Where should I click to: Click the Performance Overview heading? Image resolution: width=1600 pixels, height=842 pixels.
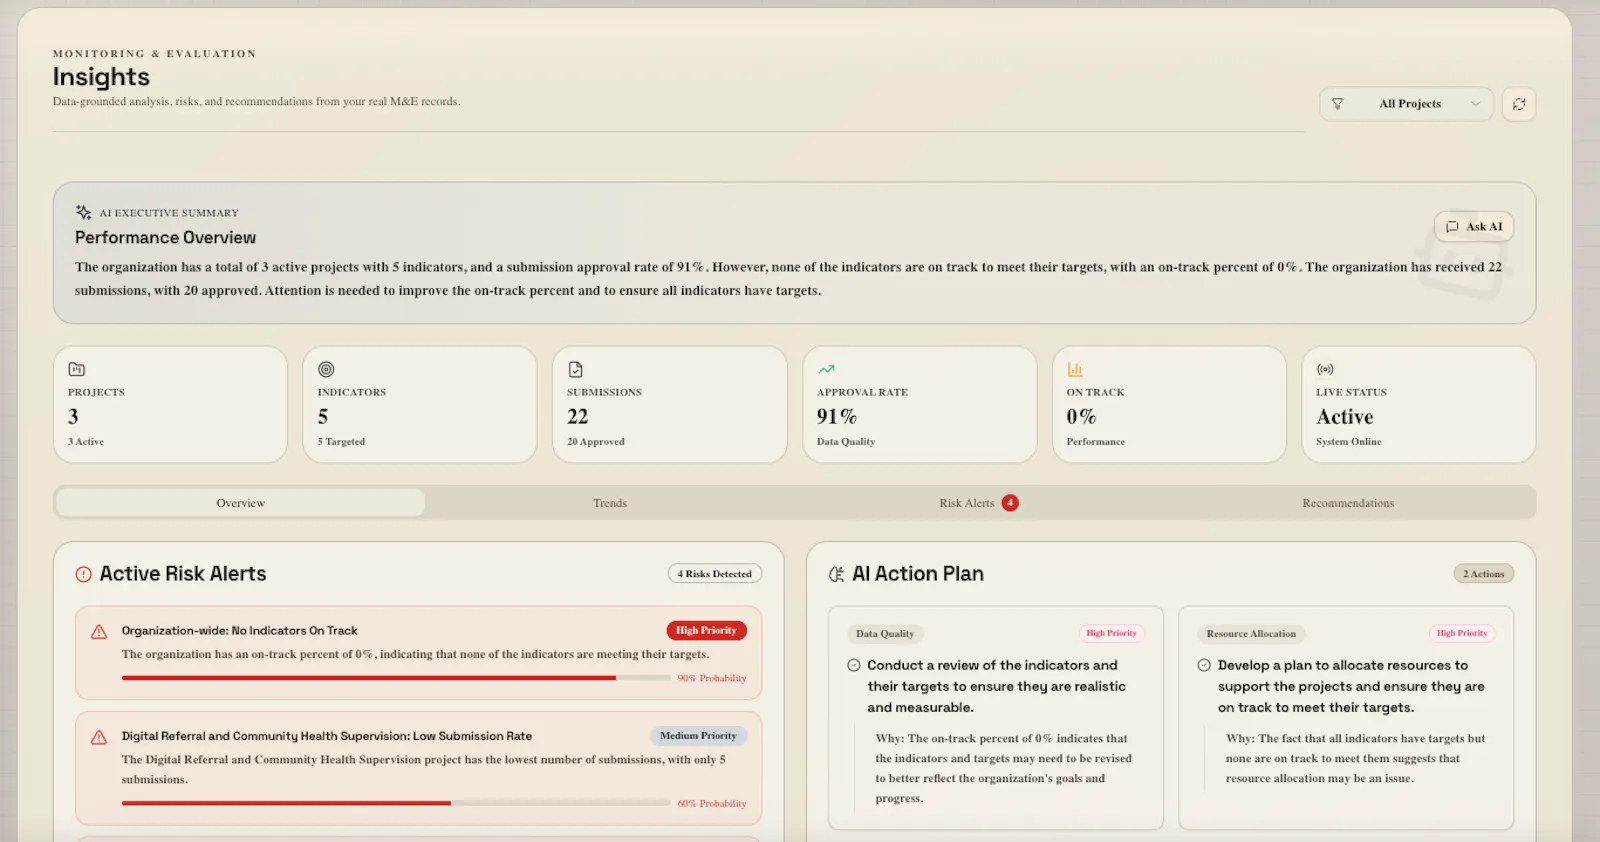165,238
